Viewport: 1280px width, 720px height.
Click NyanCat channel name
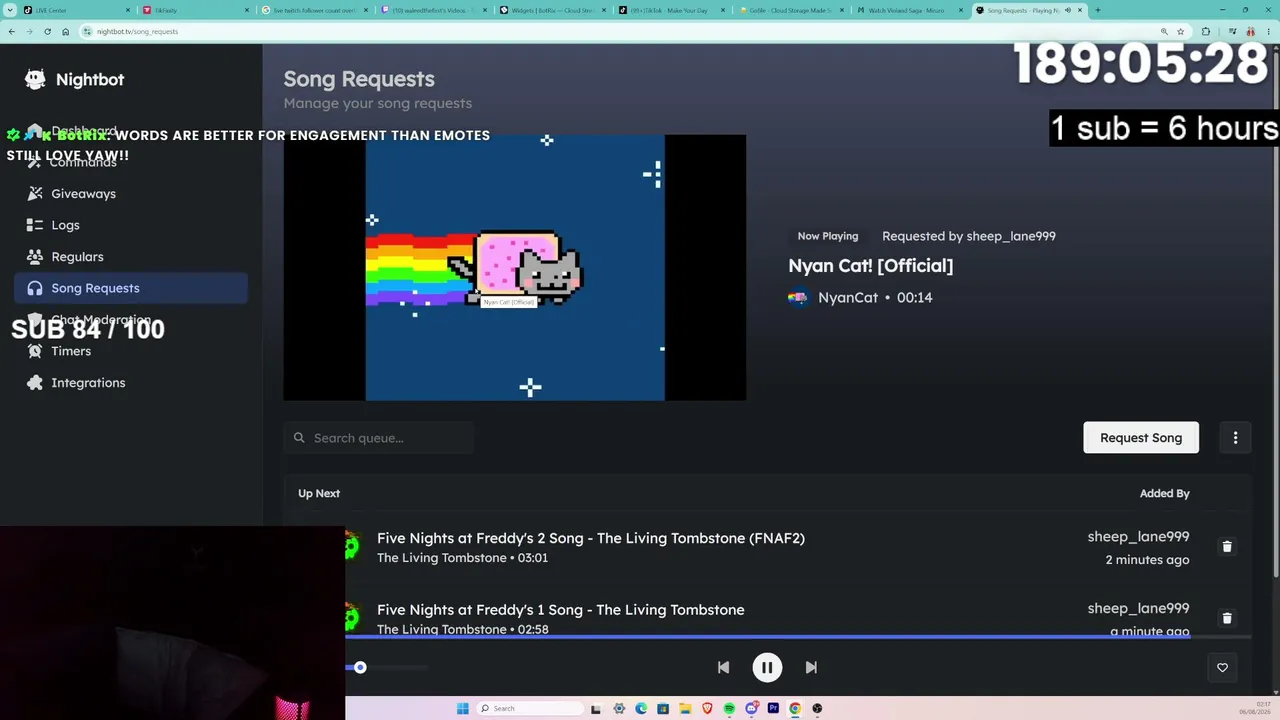coord(848,298)
